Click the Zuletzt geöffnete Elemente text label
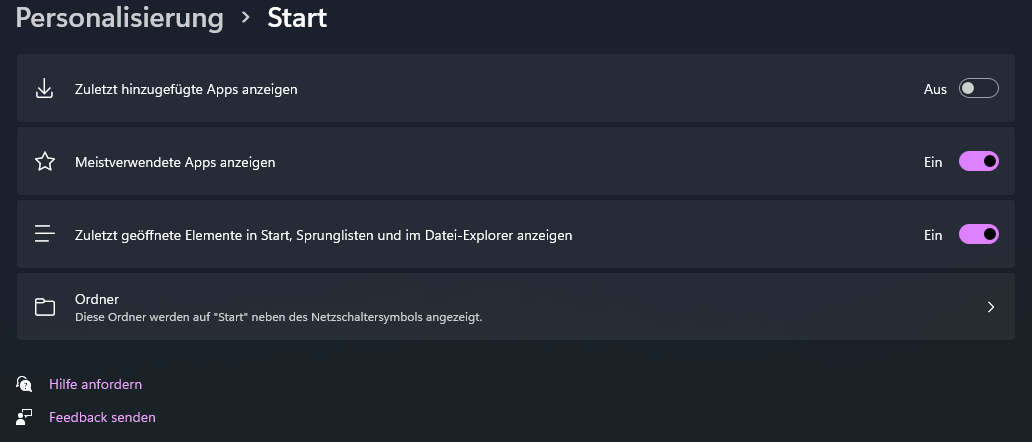 (323, 235)
